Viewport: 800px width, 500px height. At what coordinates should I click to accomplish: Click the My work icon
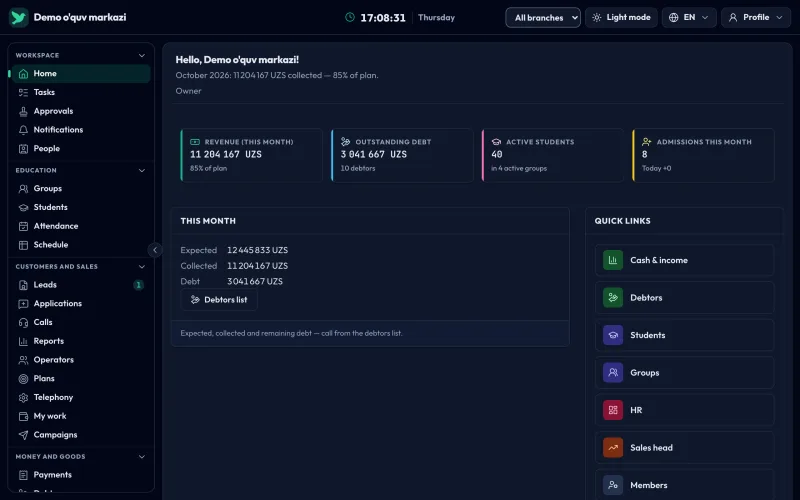pyautogui.click(x=23, y=416)
